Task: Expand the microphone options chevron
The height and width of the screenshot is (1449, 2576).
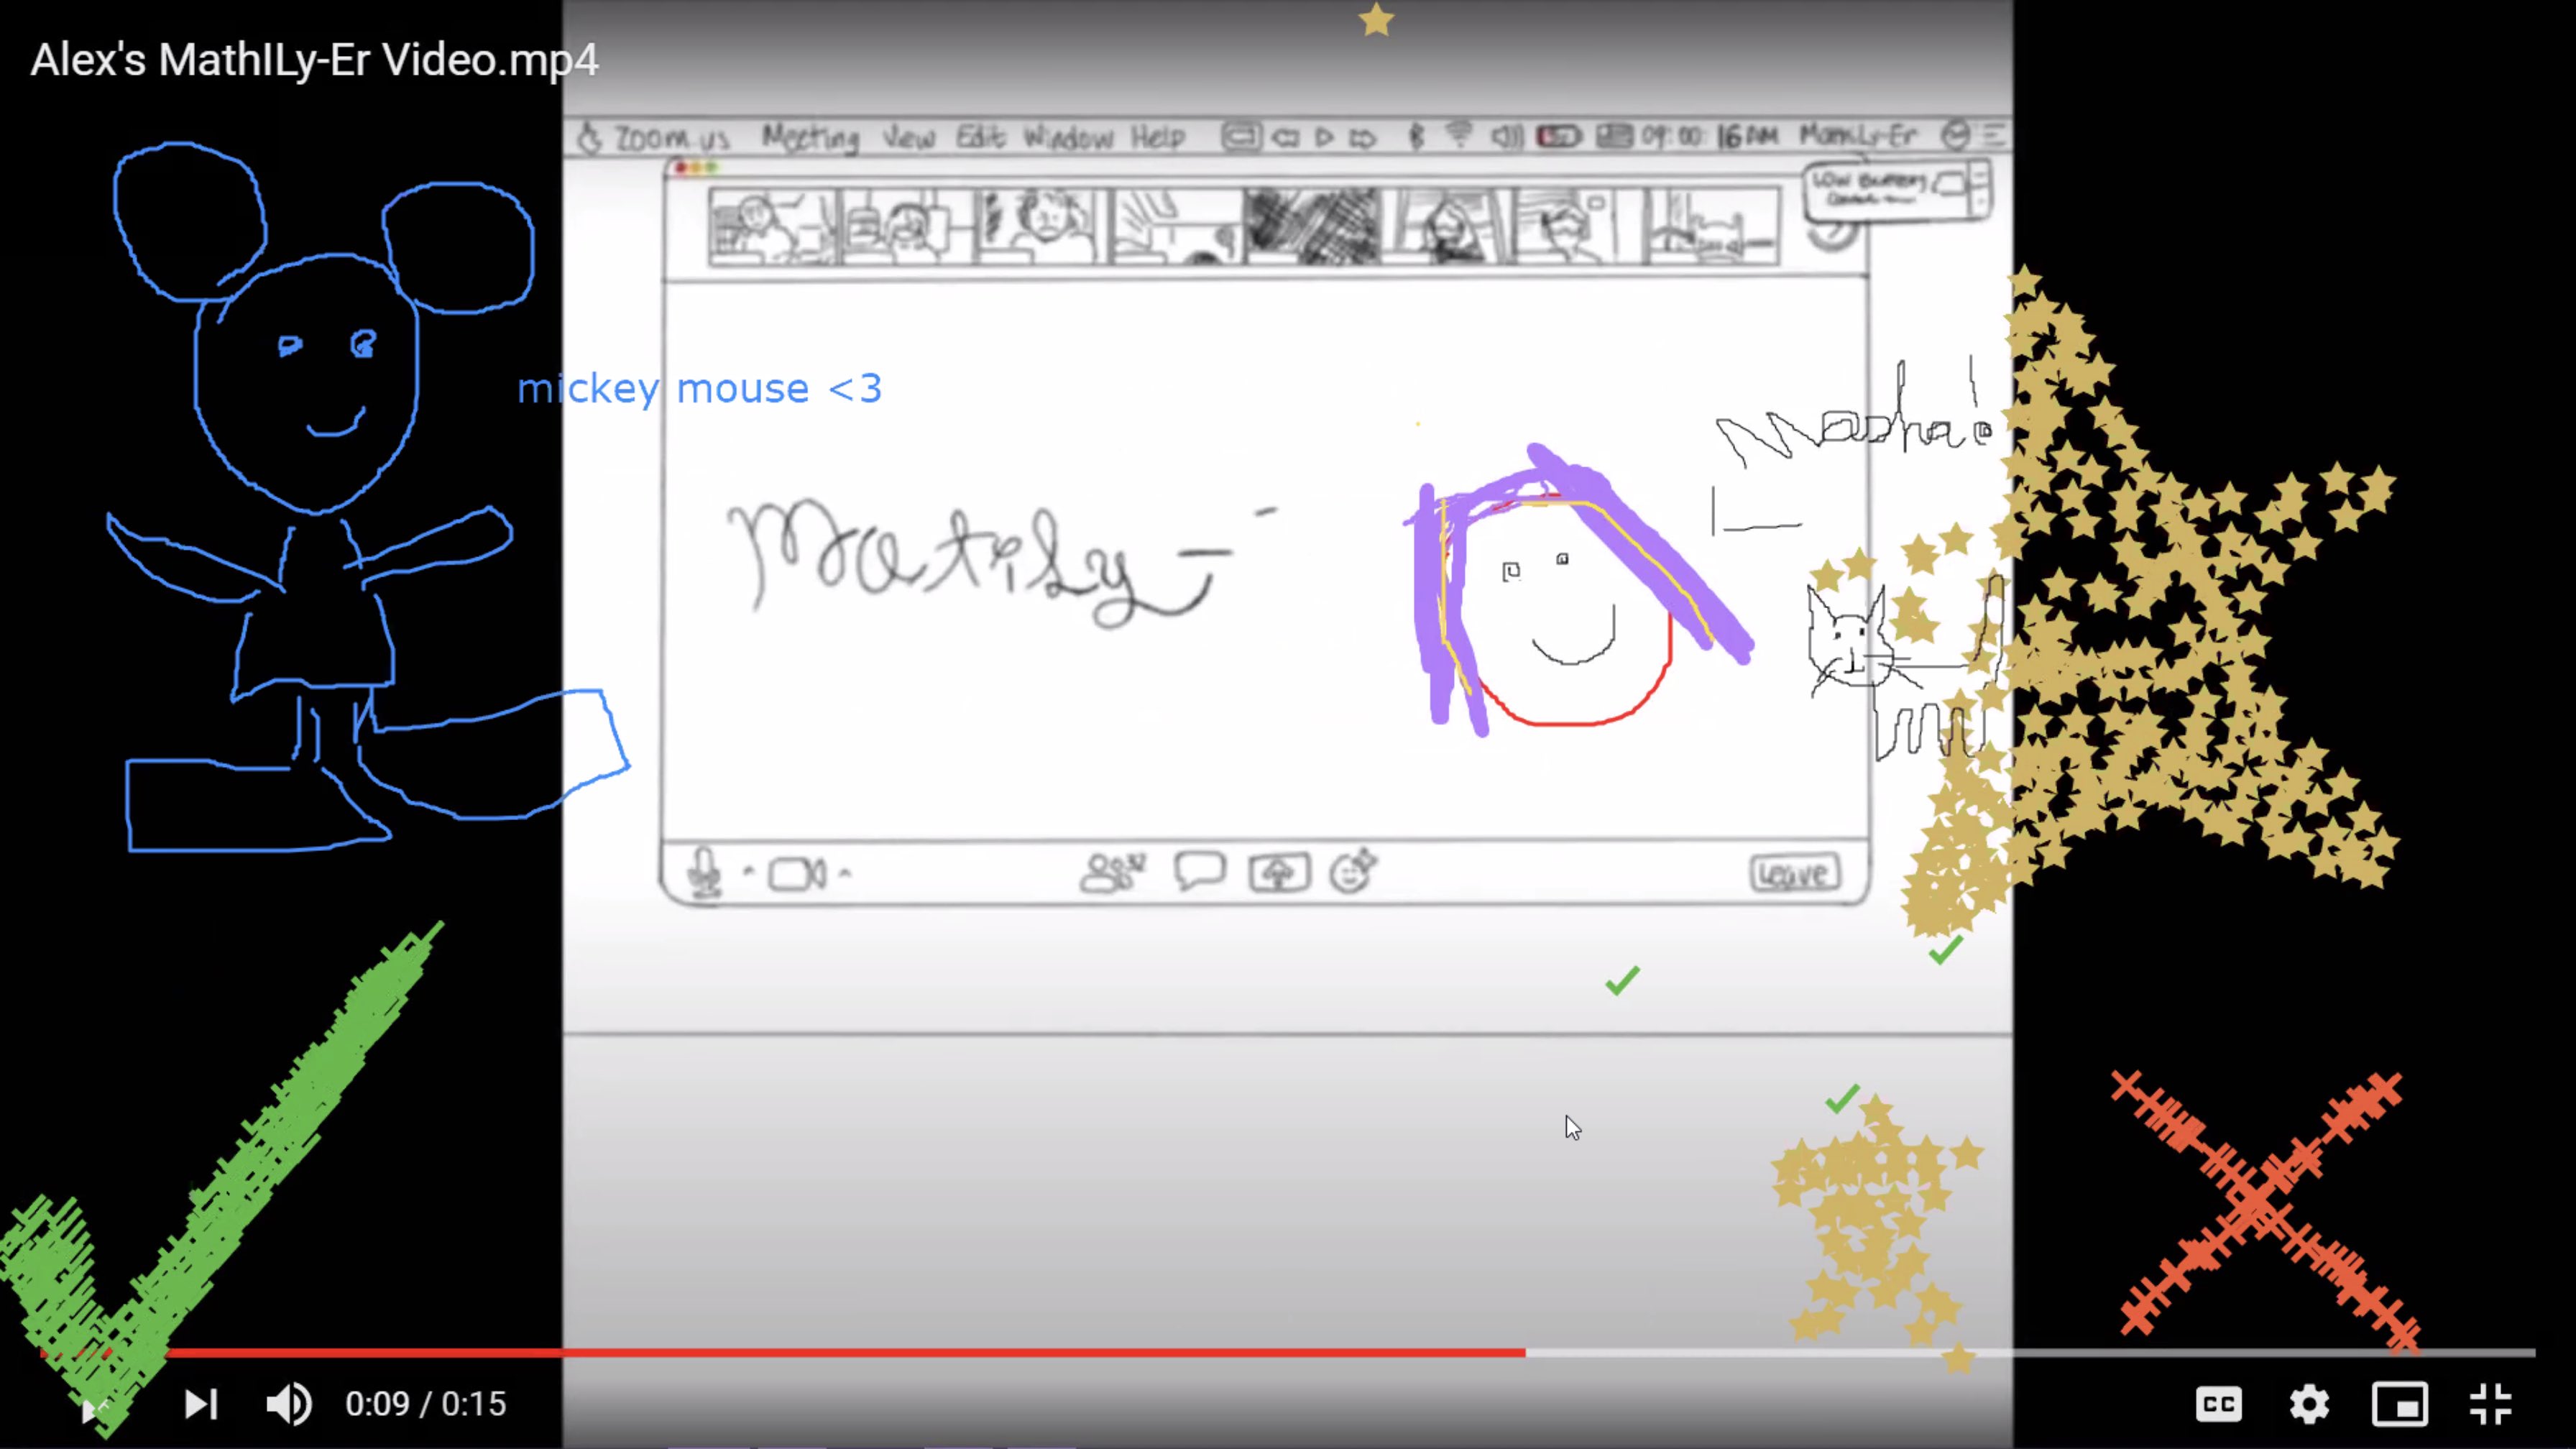Action: (748, 872)
